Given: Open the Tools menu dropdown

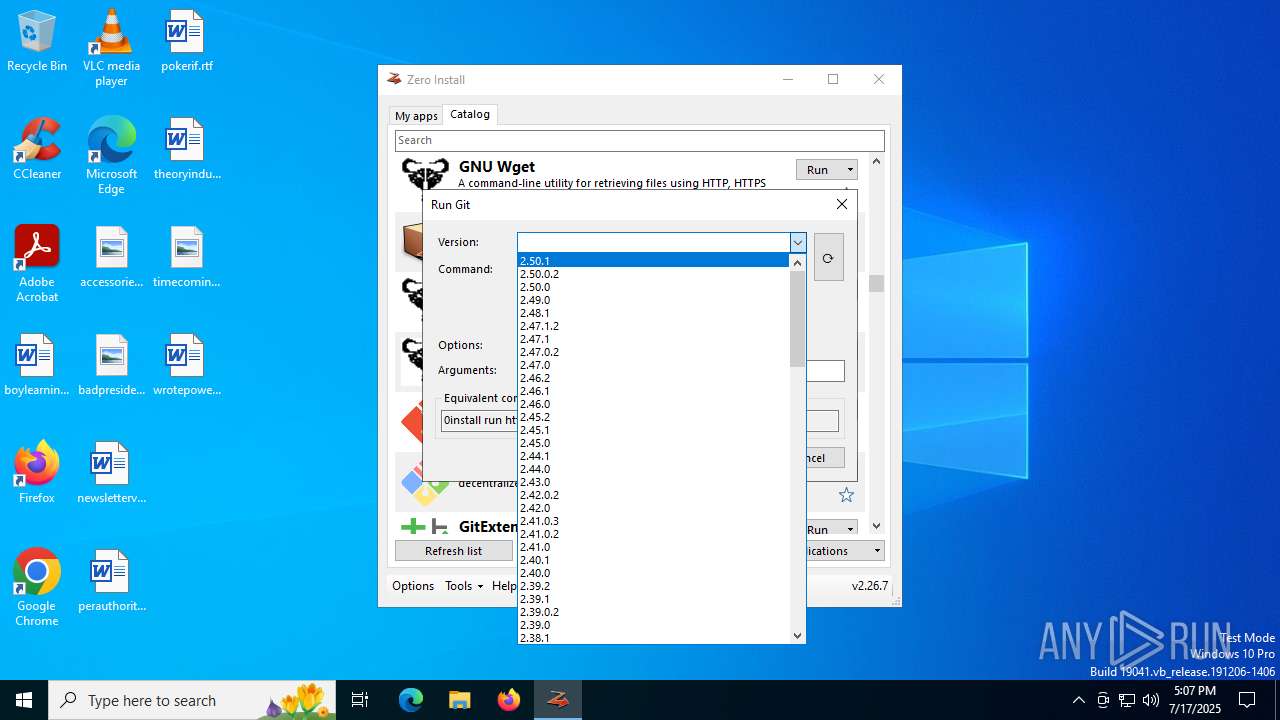Looking at the screenshot, I should point(464,586).
